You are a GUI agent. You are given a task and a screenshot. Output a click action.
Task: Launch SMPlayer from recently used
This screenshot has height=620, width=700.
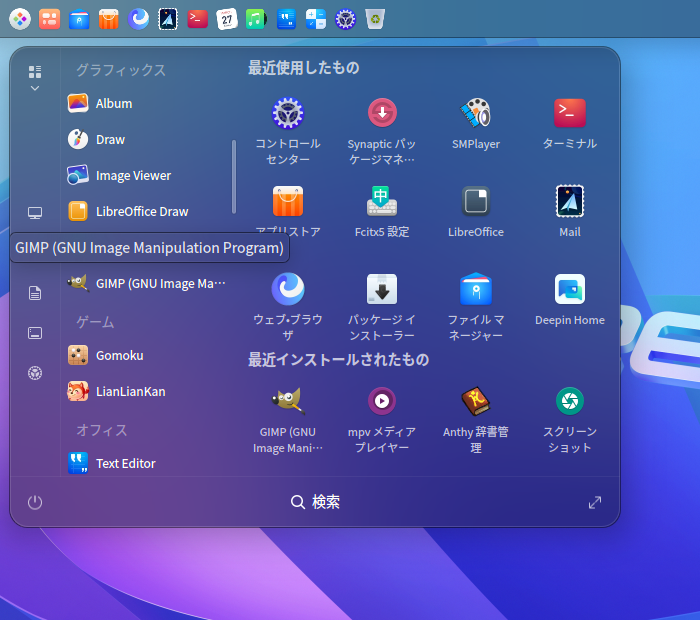476,123
